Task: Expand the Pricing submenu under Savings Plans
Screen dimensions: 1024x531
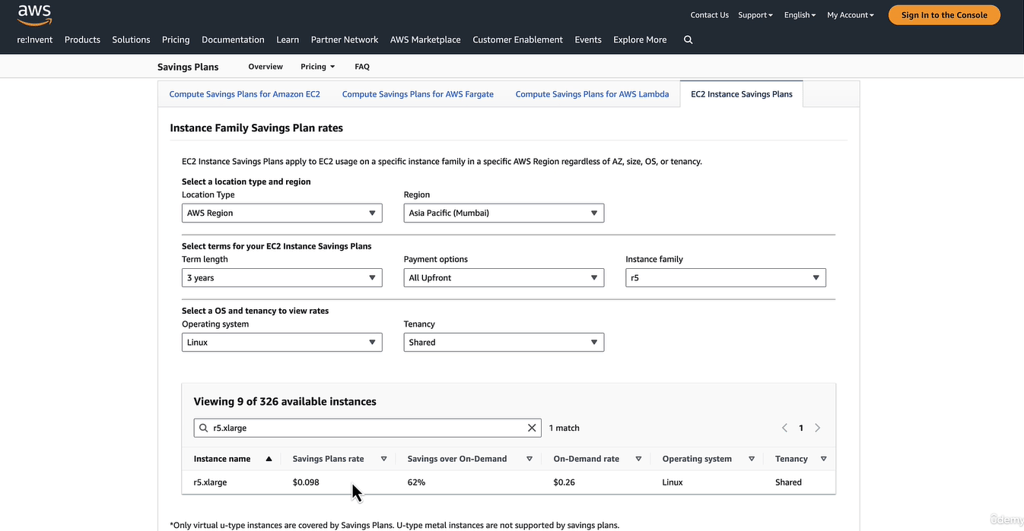Action: pyautogui.click(x=317, y=67)
